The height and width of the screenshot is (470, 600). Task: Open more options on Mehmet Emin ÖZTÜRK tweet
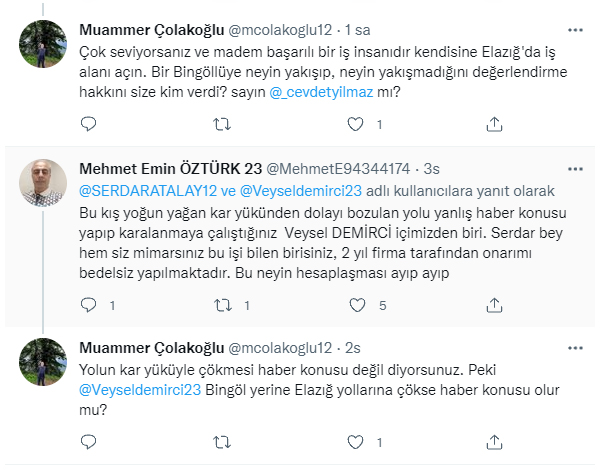tap(575, 169)
